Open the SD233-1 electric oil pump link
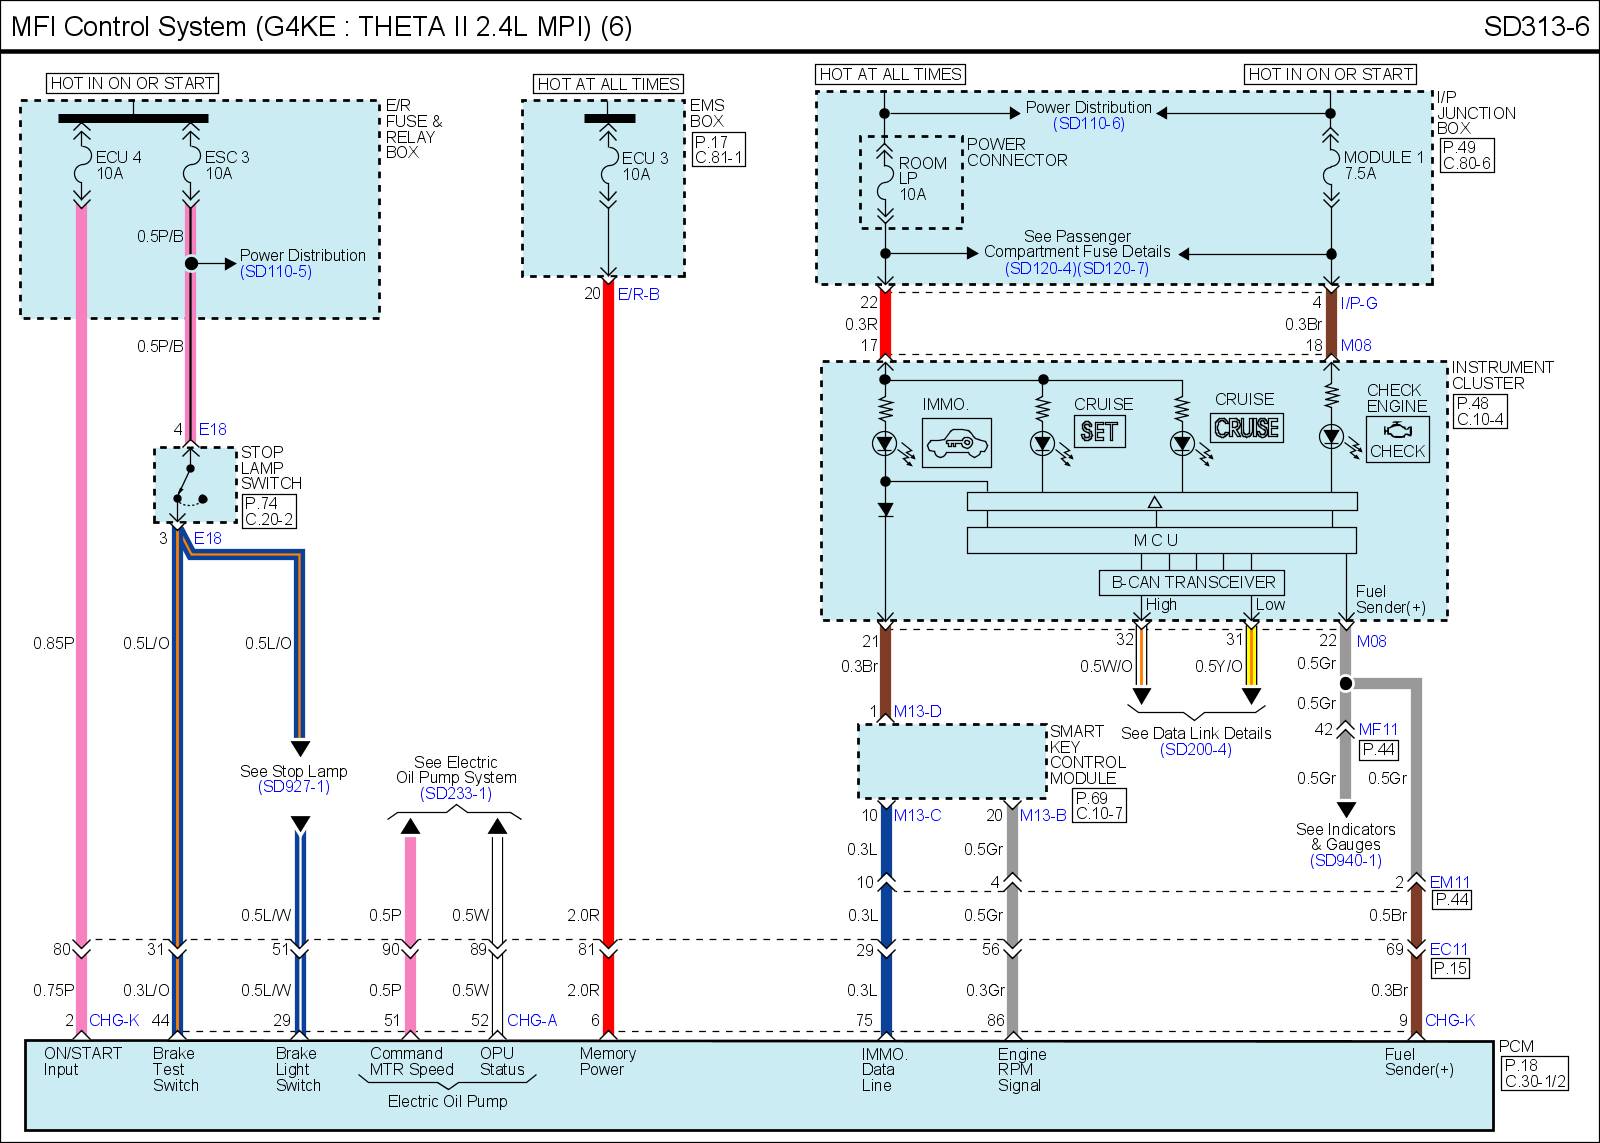The image size is (1600, 1143). [x=456, y=794]
